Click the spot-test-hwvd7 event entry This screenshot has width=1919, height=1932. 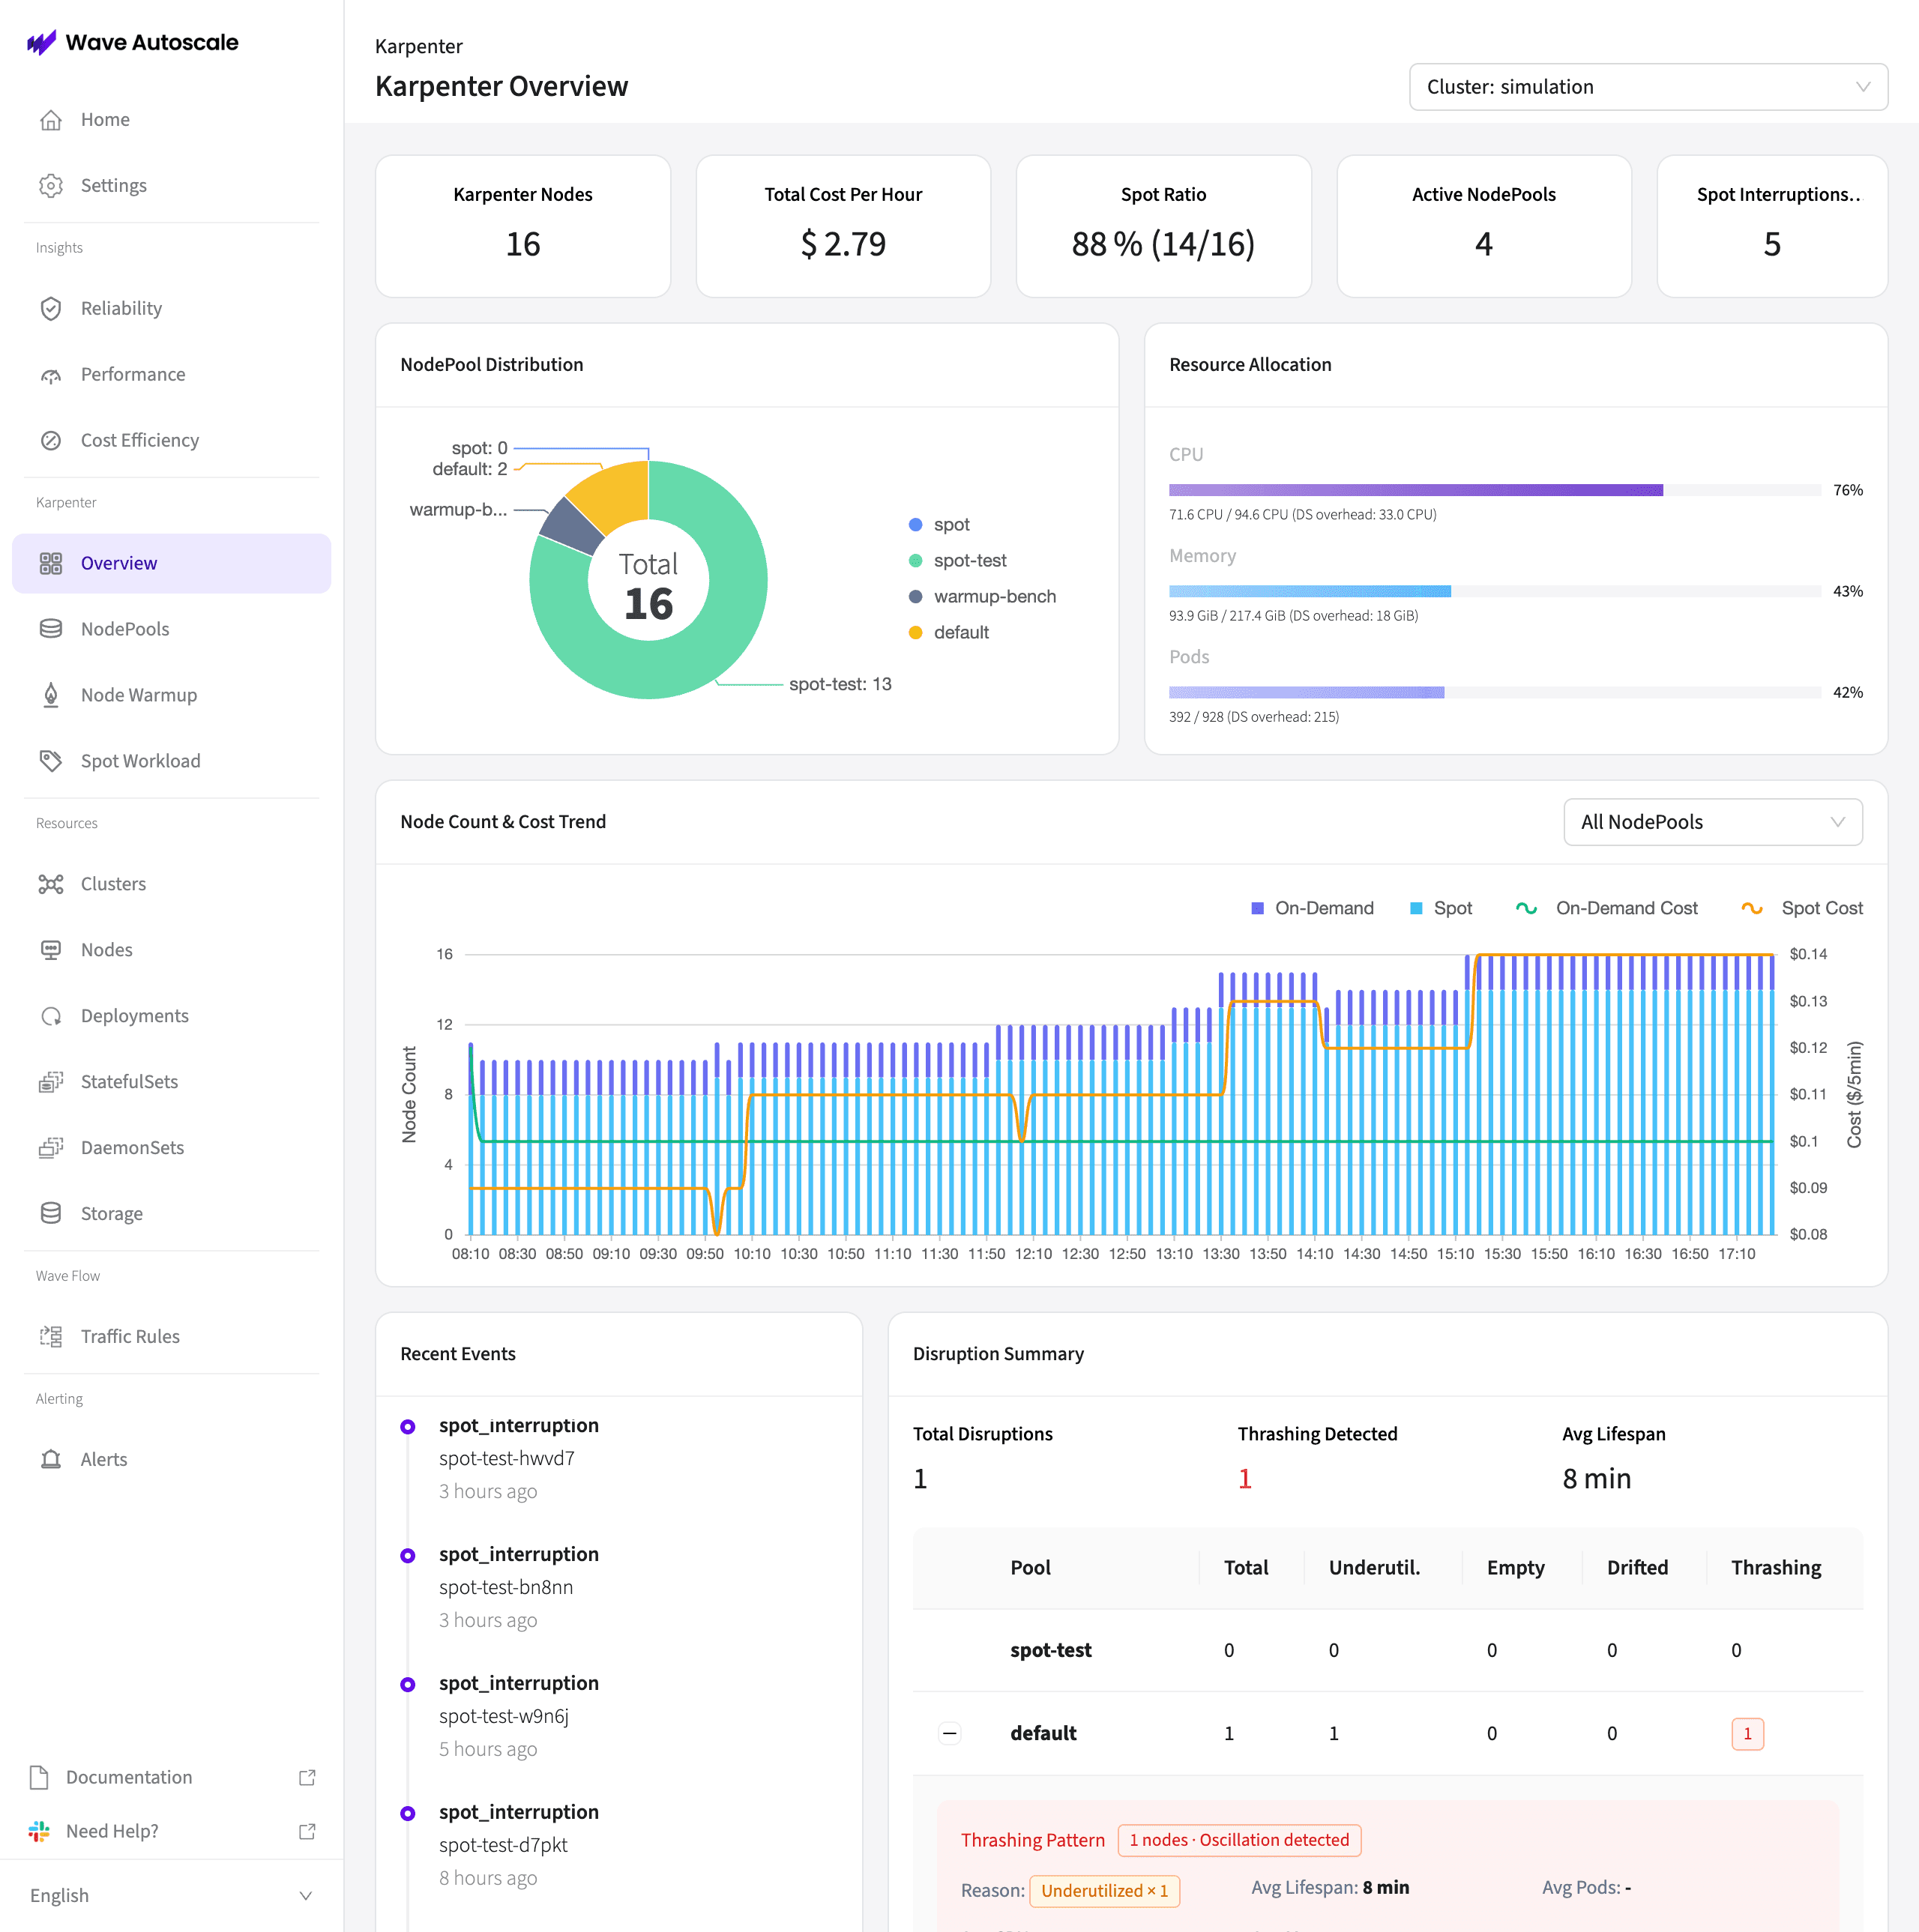[x=508, y=1460]
